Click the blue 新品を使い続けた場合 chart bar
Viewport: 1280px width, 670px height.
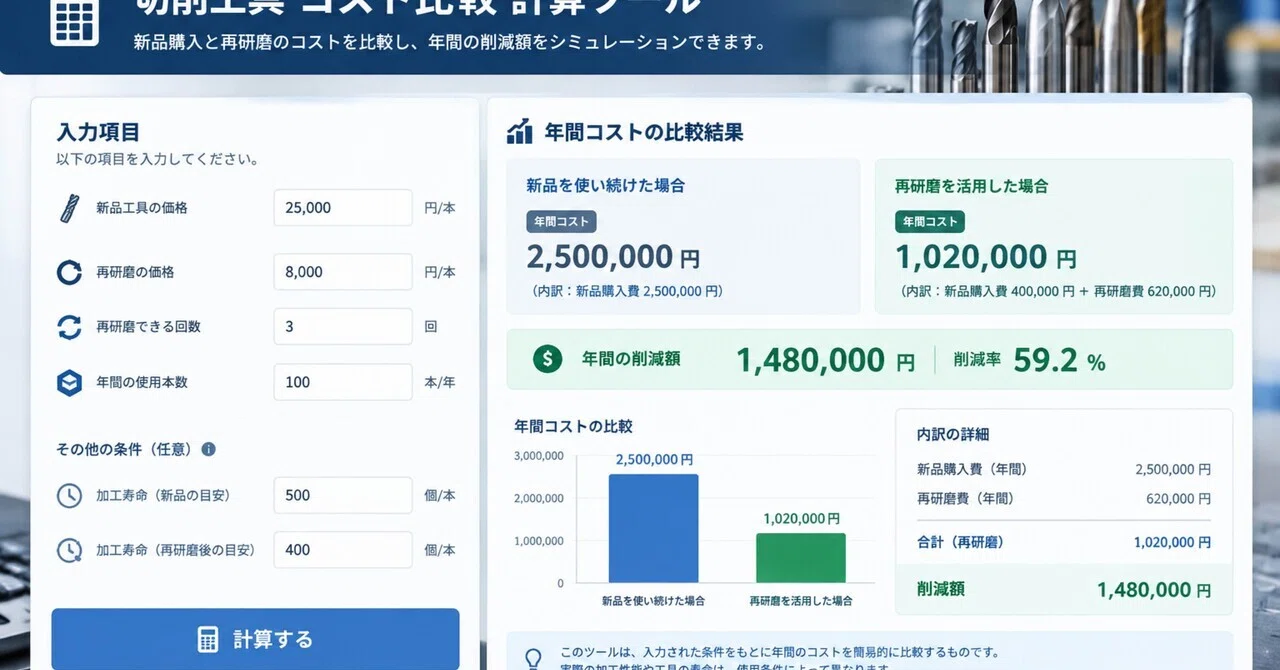click(x=653, y=528)
